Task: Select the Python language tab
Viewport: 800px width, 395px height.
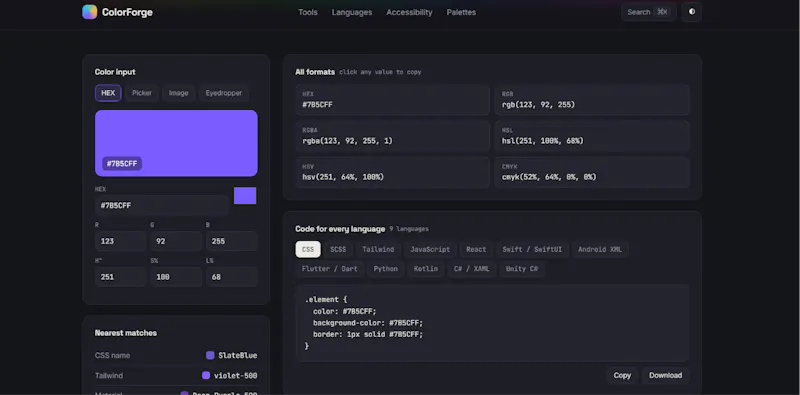Action: tap(385, 268)
